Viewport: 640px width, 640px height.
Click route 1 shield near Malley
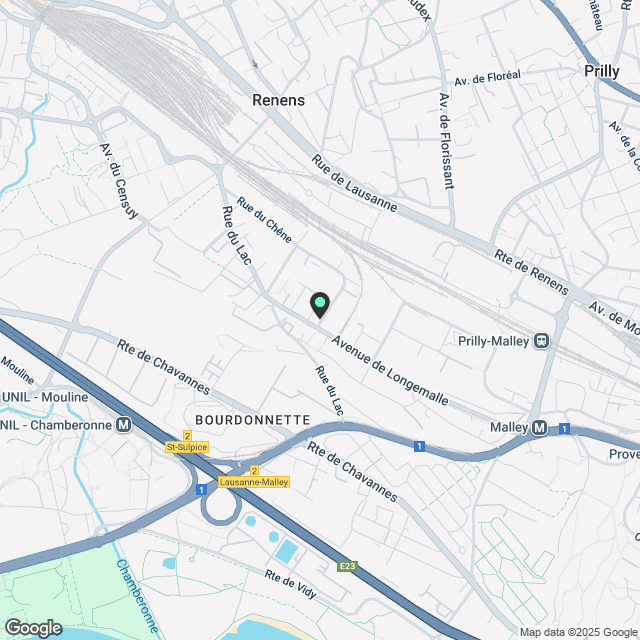[x=564, y=429]
